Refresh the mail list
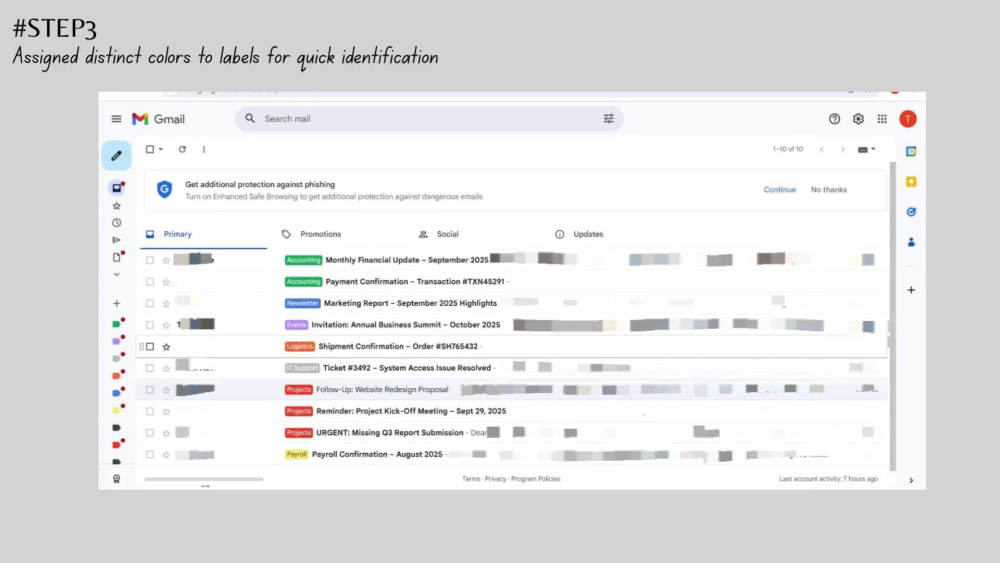Viewport: 1000px width, 563px height. coord(182,149)
